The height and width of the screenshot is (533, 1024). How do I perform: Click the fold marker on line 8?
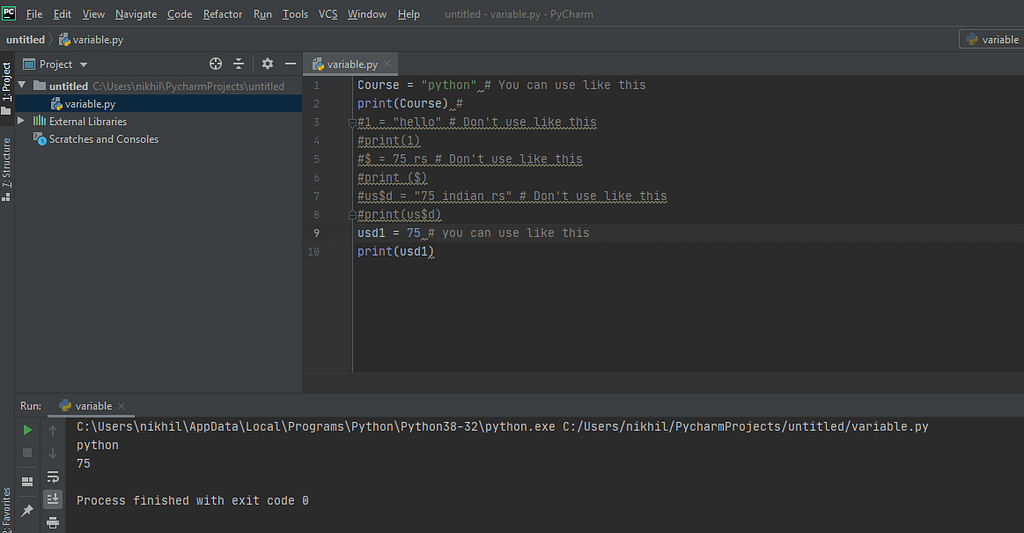tap(352, 214)
